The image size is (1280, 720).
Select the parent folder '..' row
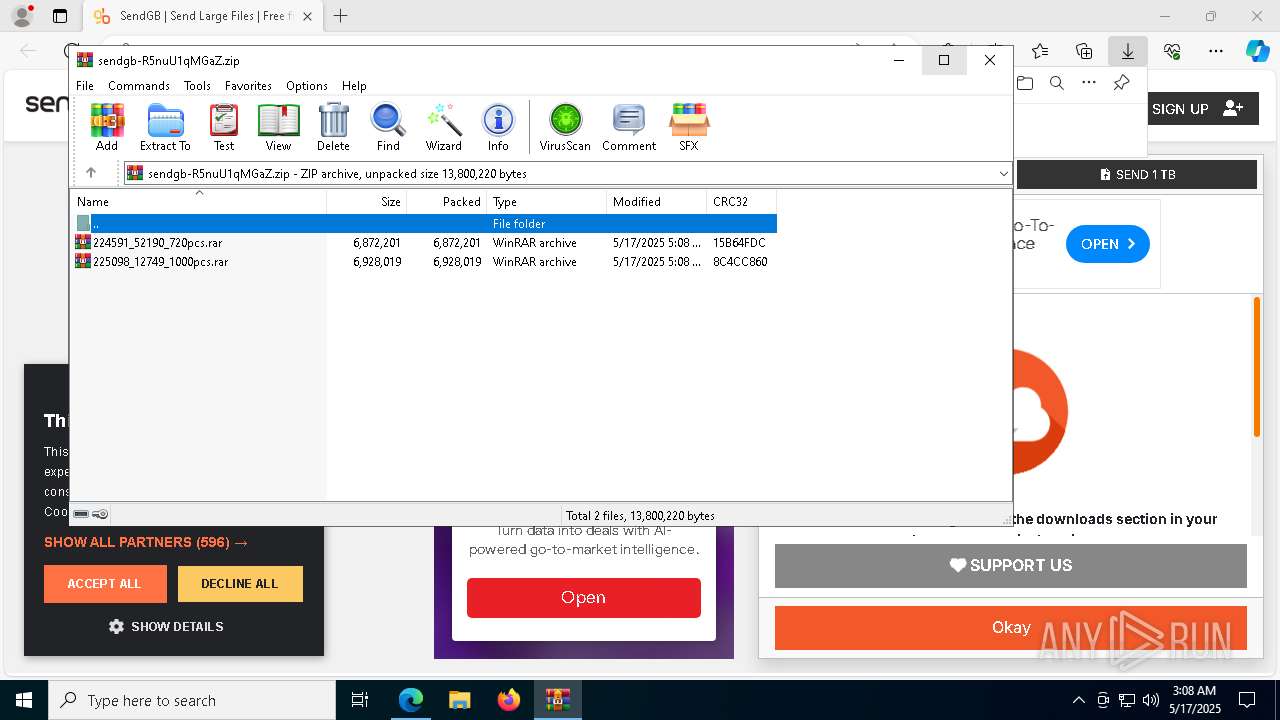(425, 224)
